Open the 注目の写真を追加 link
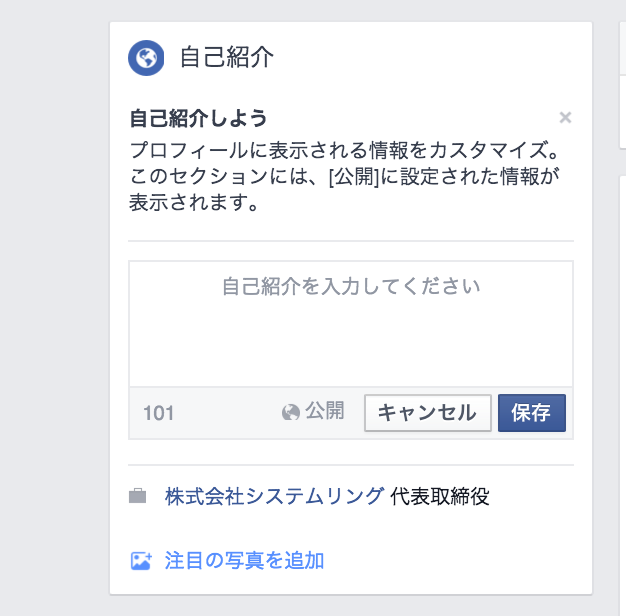This screenshot has height=616, width=626. coord(244,560)
